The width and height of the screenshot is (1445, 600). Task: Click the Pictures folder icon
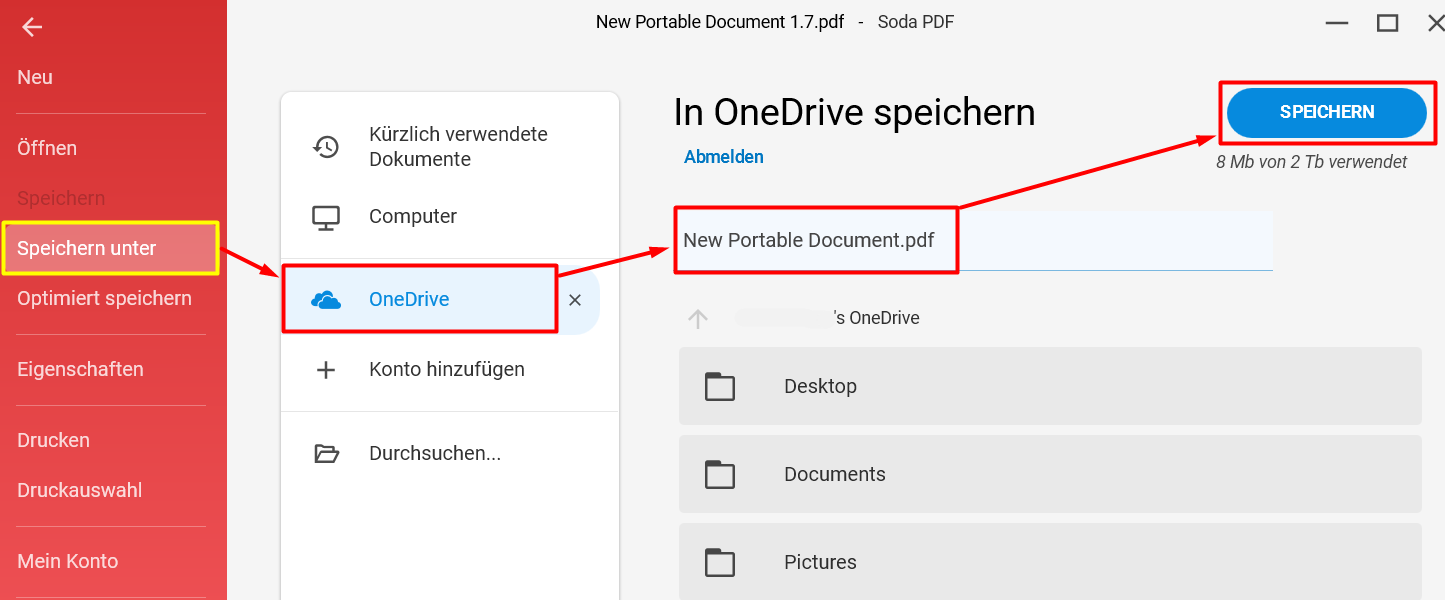pos(720,562)
